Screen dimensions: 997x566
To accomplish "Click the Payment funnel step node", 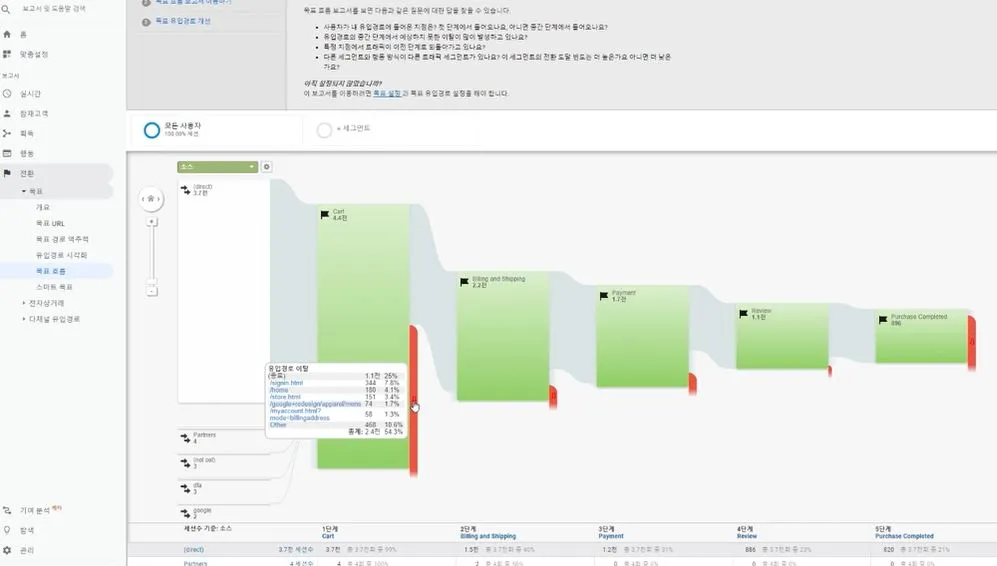I will [642, 336].
